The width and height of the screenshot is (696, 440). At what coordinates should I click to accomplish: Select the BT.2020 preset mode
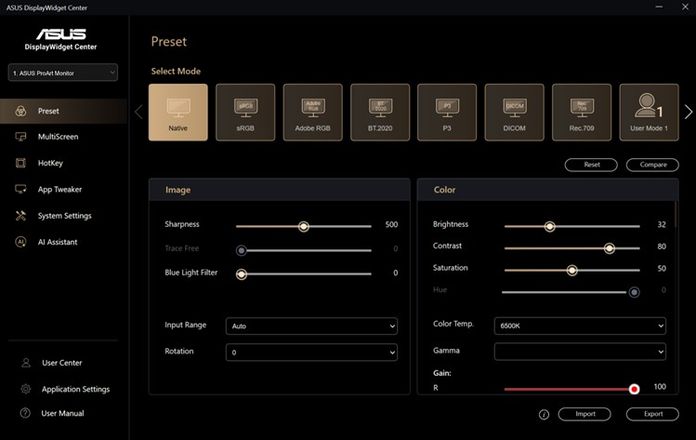[x=380, y=112]
